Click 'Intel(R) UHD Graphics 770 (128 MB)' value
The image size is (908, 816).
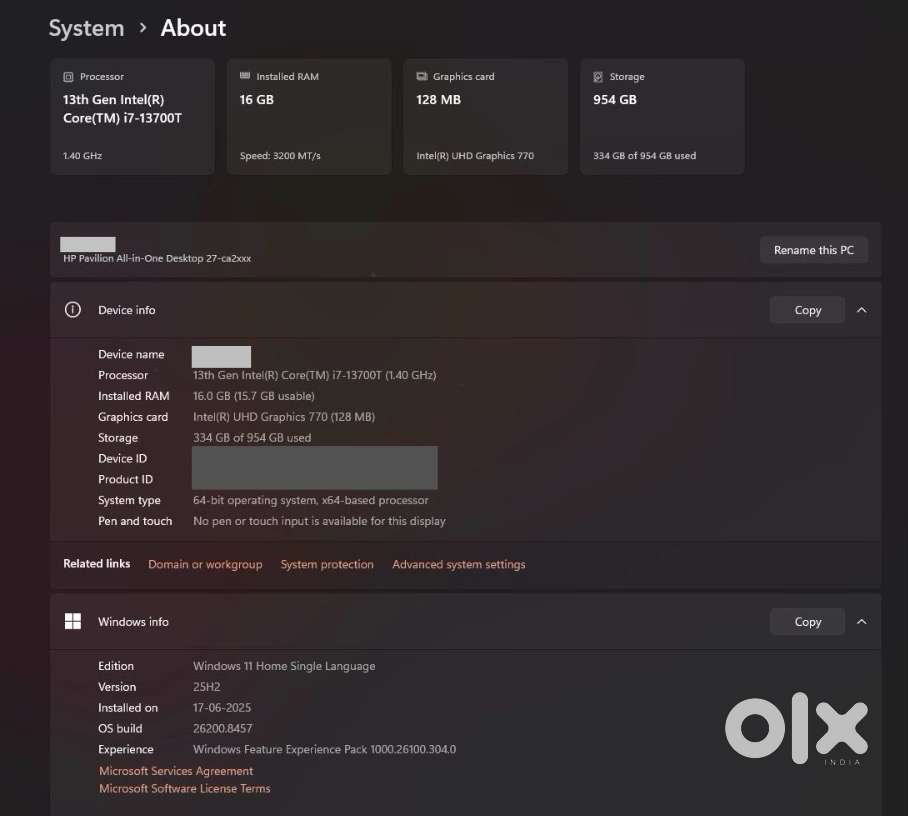click(284, 417)
